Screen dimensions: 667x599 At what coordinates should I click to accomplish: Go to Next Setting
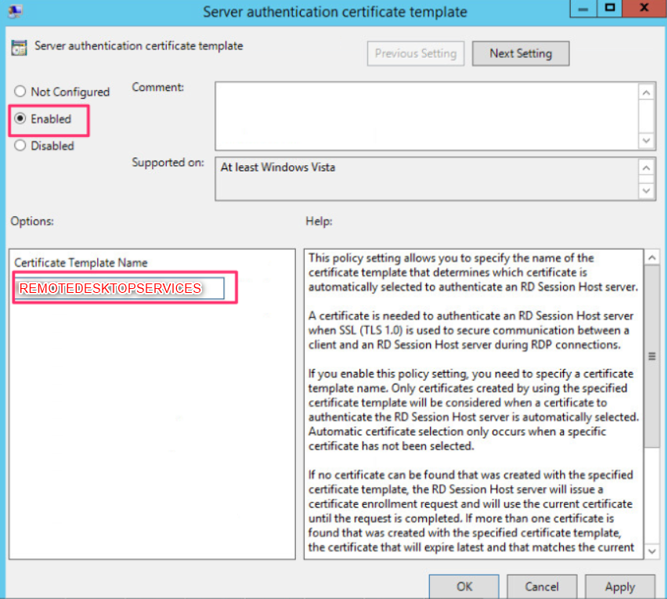tap(521, 54)
